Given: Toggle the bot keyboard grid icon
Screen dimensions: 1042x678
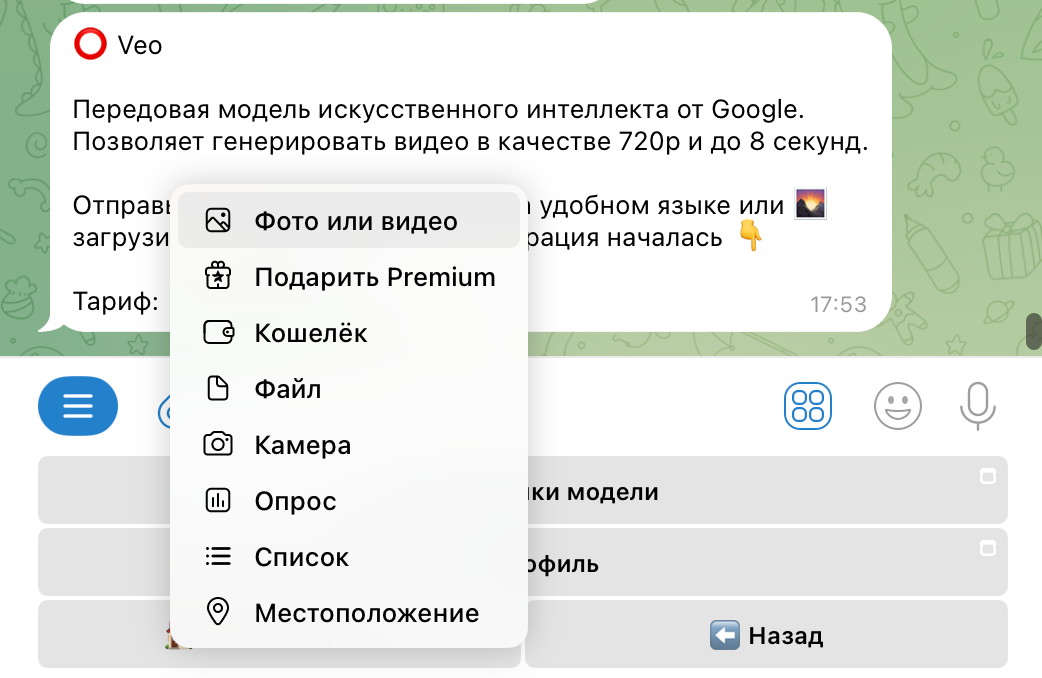Looking at the screenshot, I should coord(807,406).
